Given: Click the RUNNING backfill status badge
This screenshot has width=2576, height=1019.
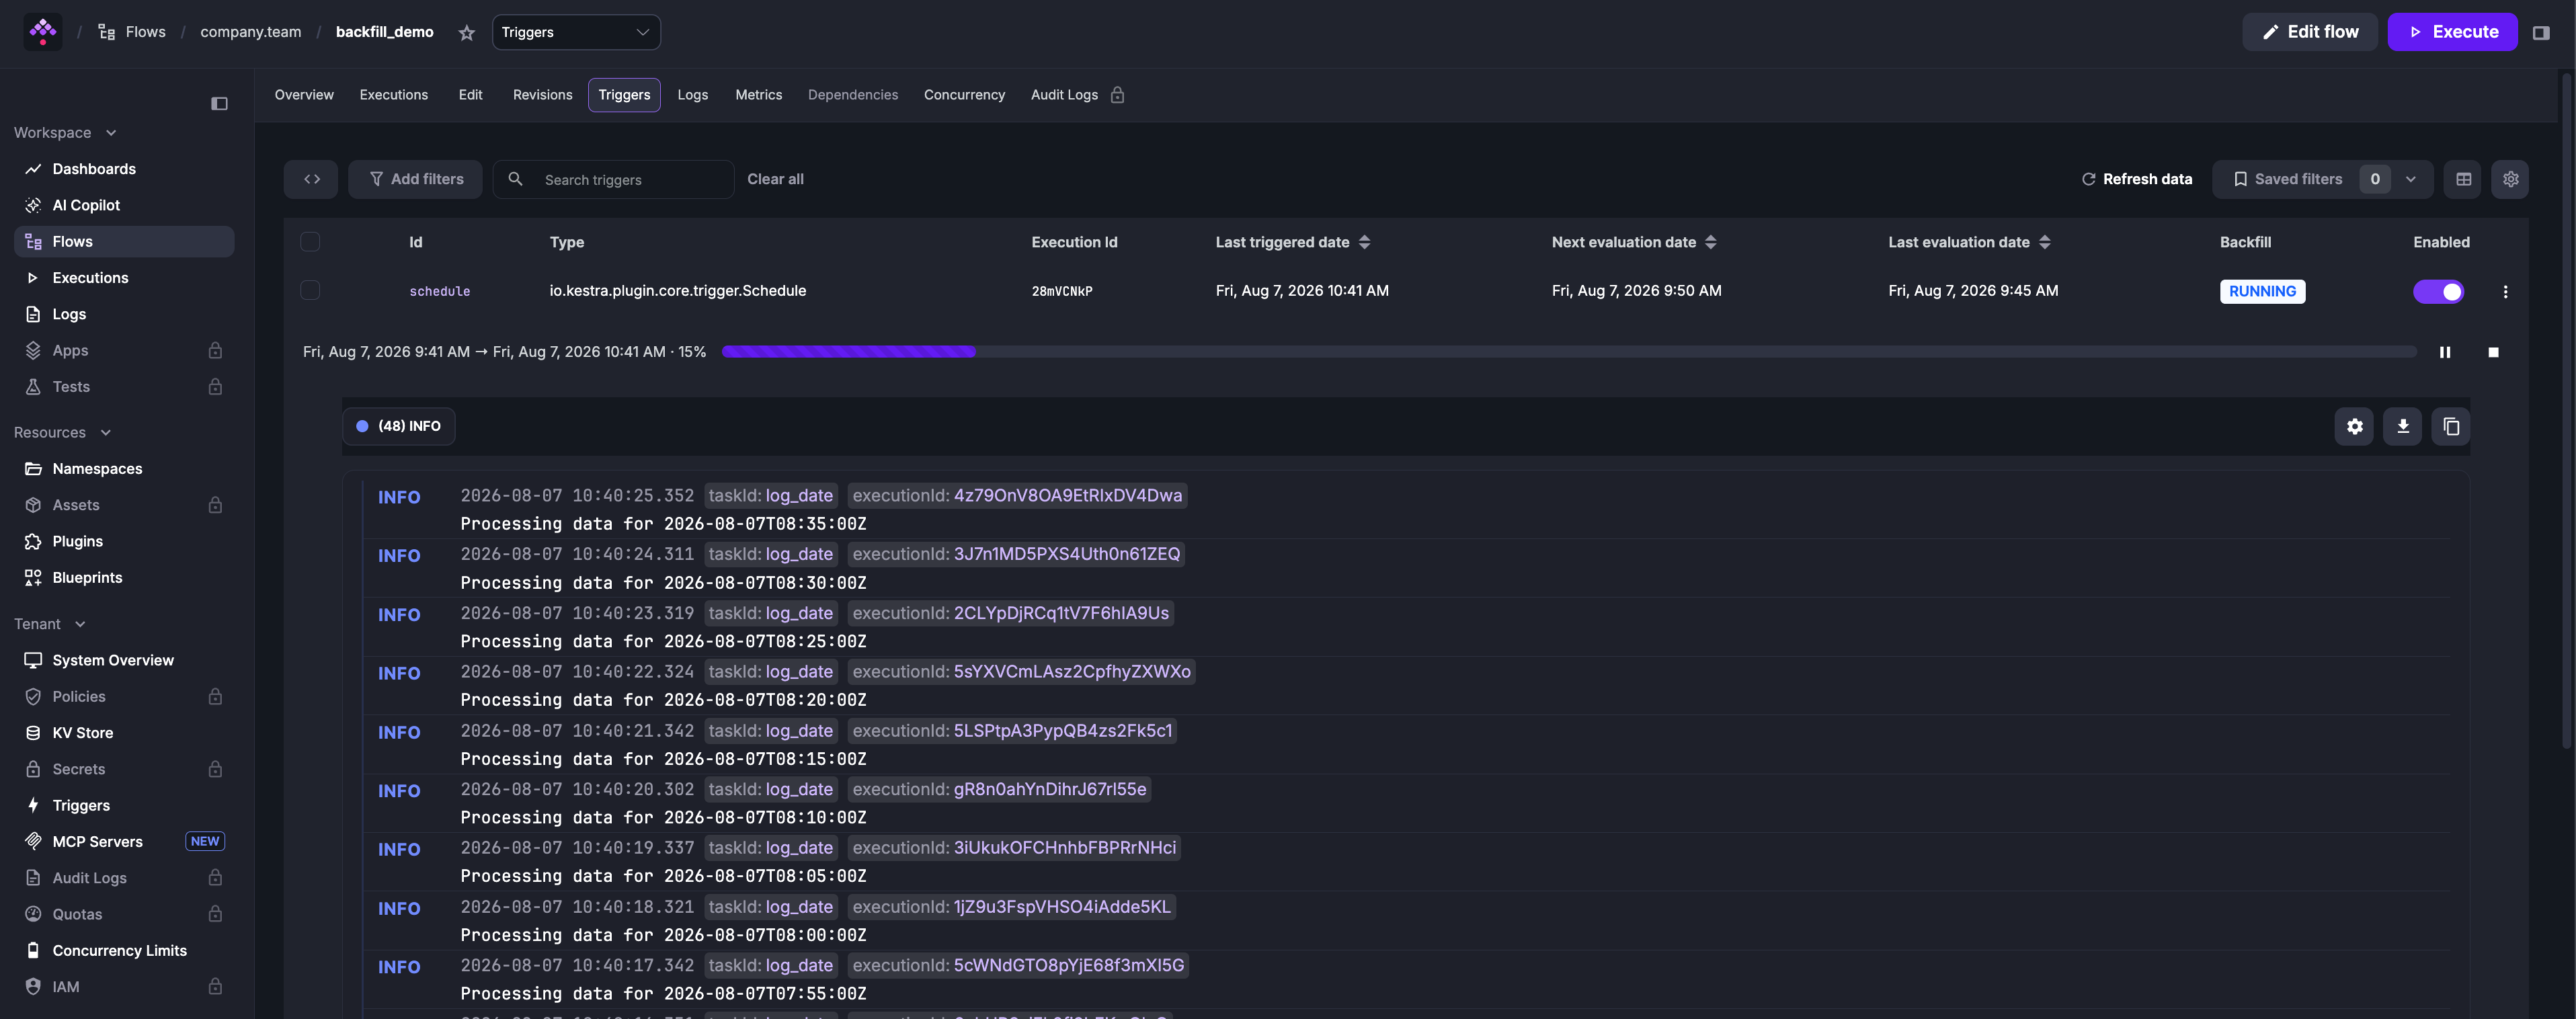Looking at the screenshot, I should [2262, 292].
